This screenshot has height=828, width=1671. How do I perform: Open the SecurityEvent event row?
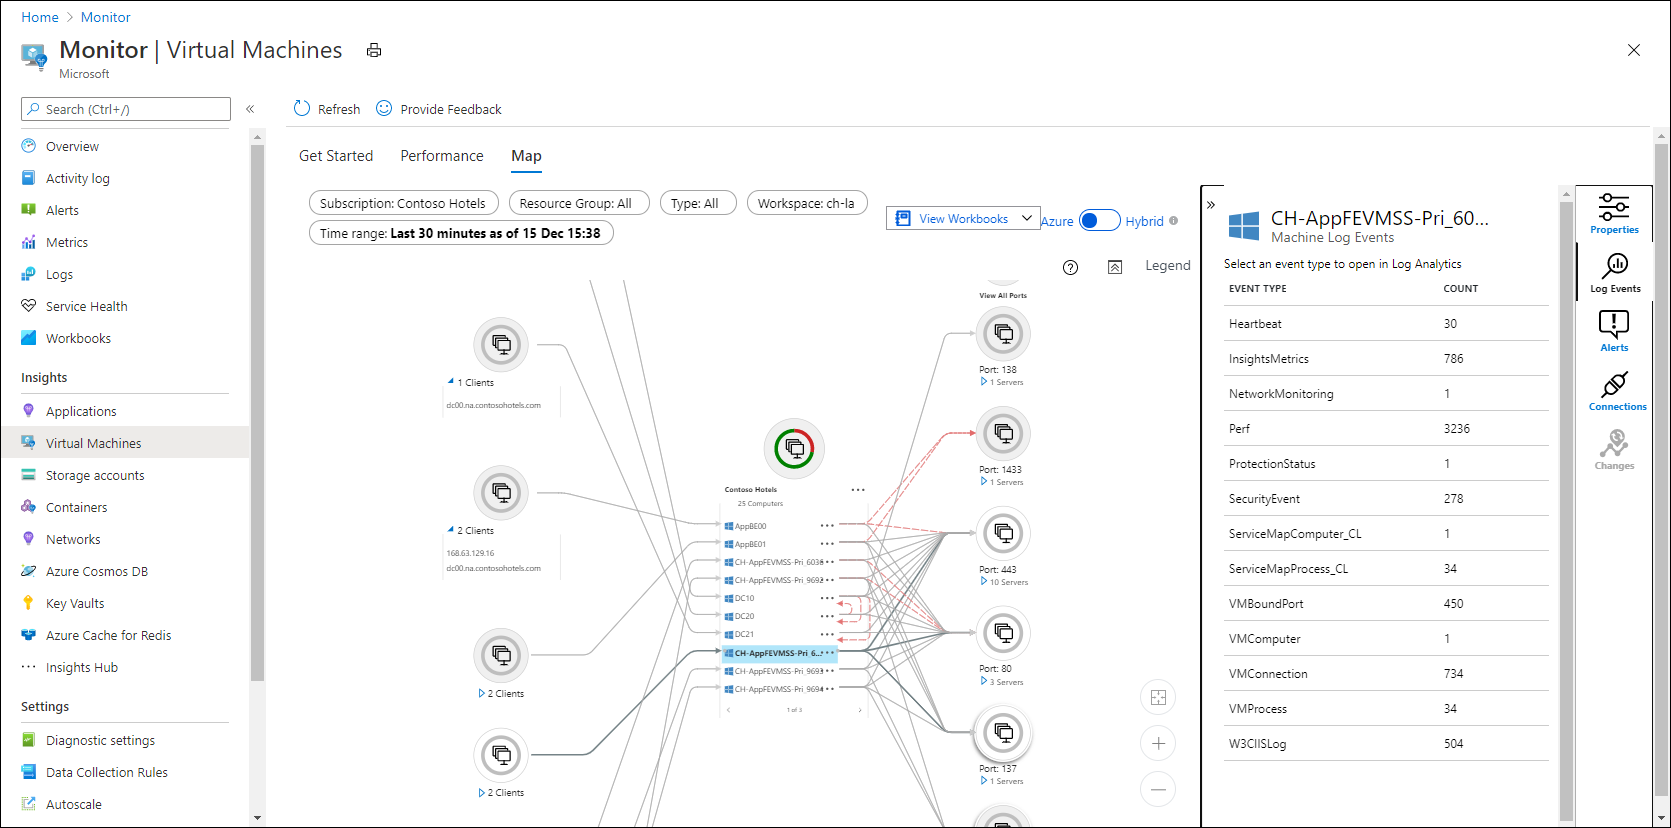click(1386, 498)
